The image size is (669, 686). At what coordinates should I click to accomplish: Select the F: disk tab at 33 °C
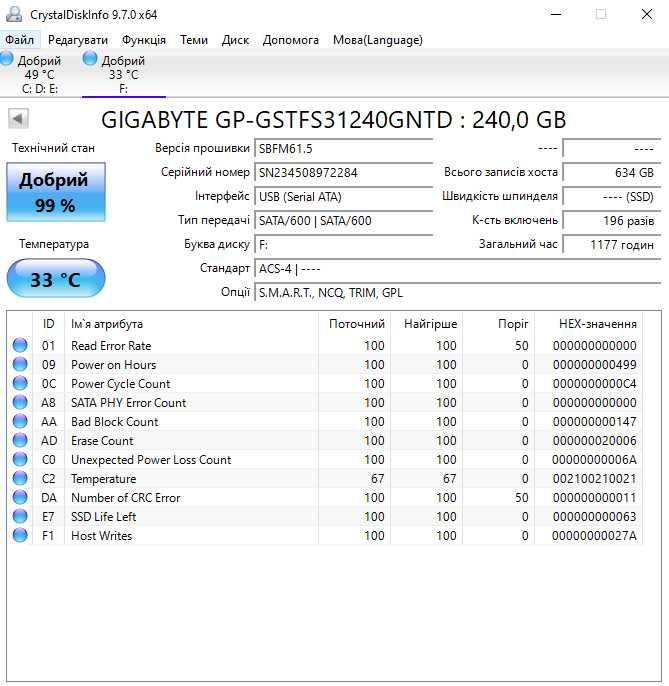point(124,74)
